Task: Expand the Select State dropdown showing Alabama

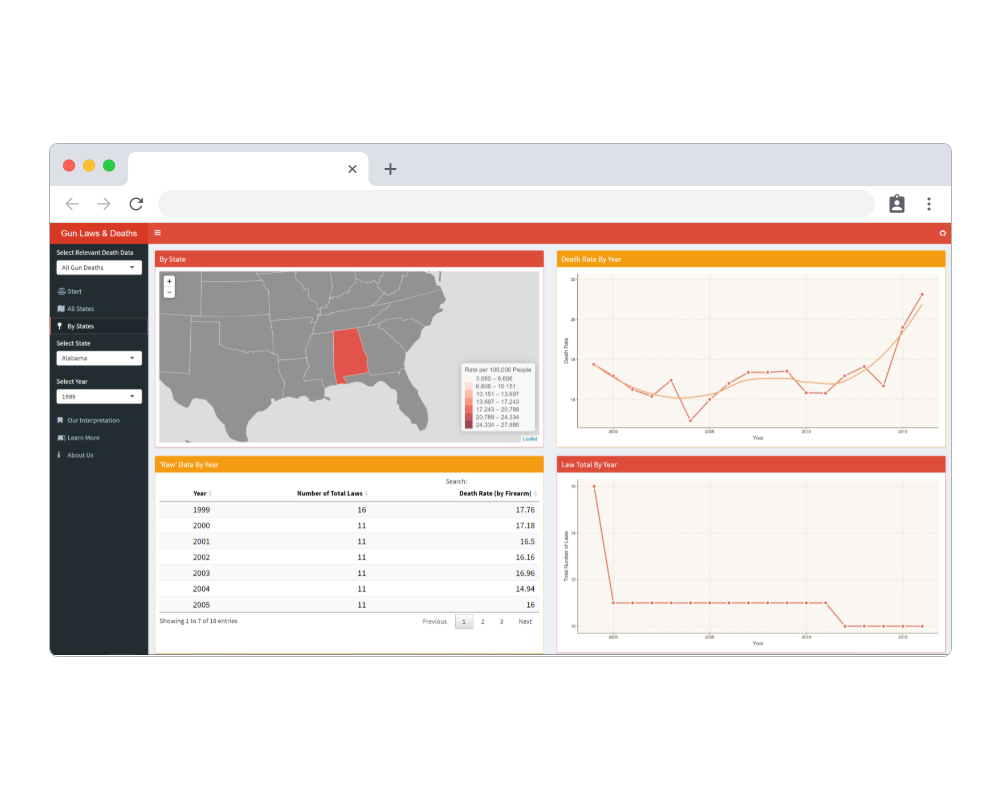Action: tap(99, 358)
